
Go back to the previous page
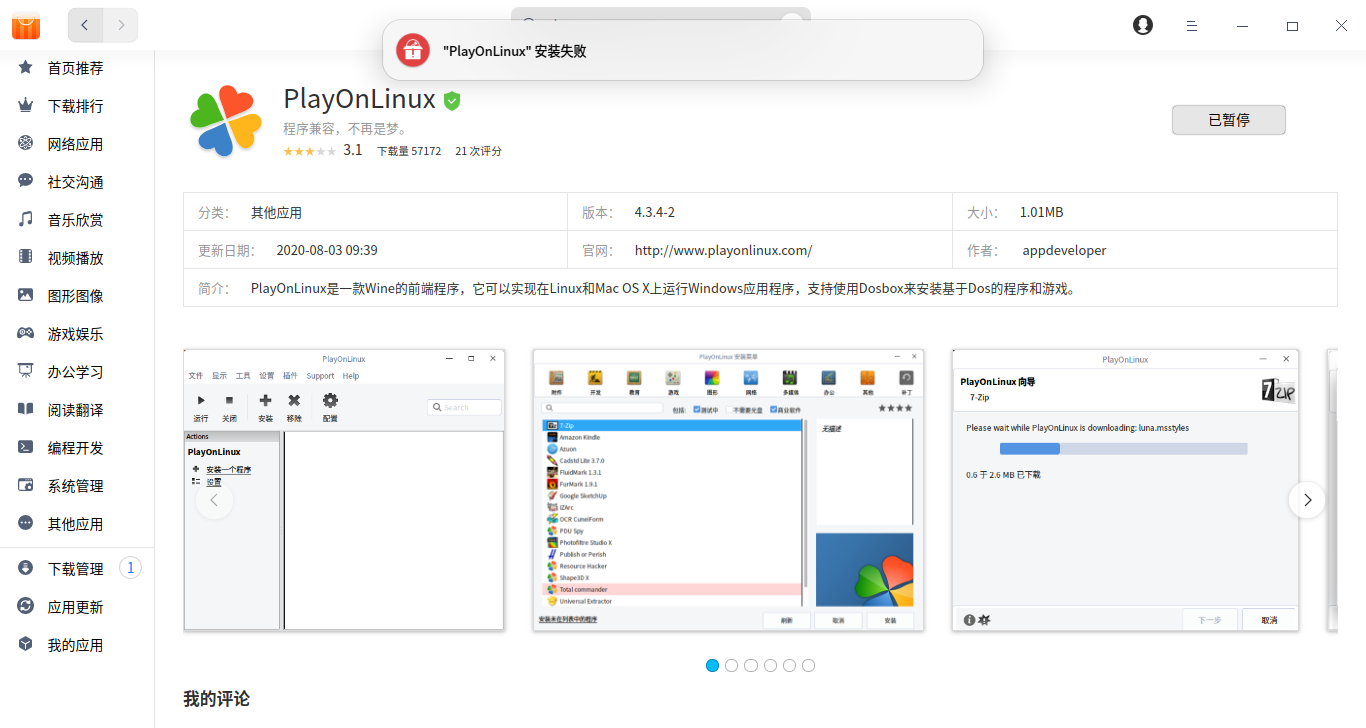pyautogui.click(x=86, y=25)
